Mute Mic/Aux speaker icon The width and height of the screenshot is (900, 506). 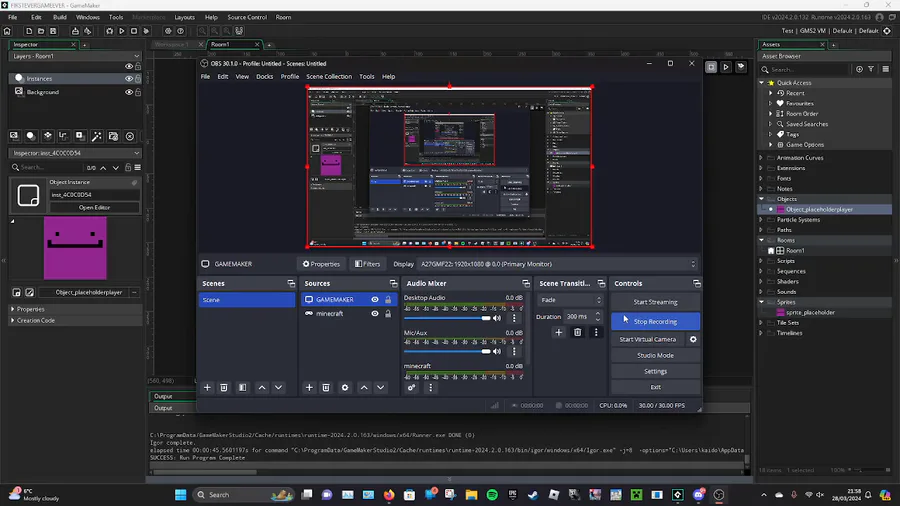coord(497,351)
